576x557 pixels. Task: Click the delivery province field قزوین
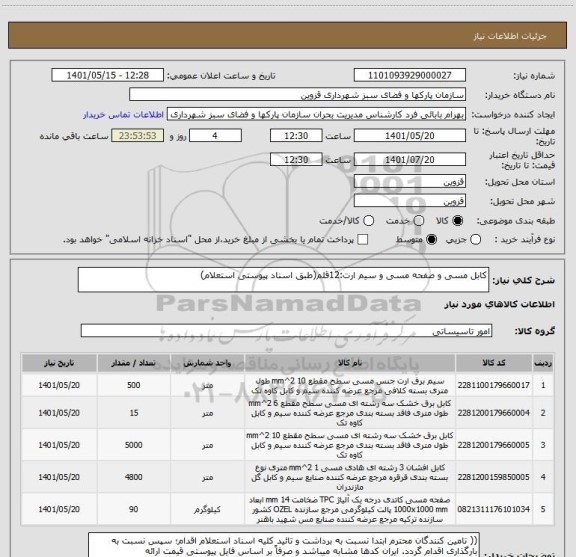(410, 181)
